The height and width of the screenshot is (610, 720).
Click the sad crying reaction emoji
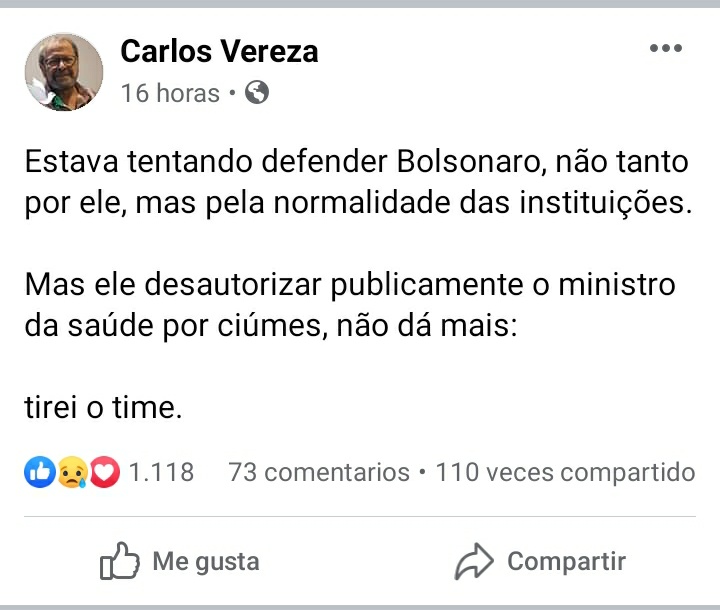pyautogui.click(x=72, y=472)
